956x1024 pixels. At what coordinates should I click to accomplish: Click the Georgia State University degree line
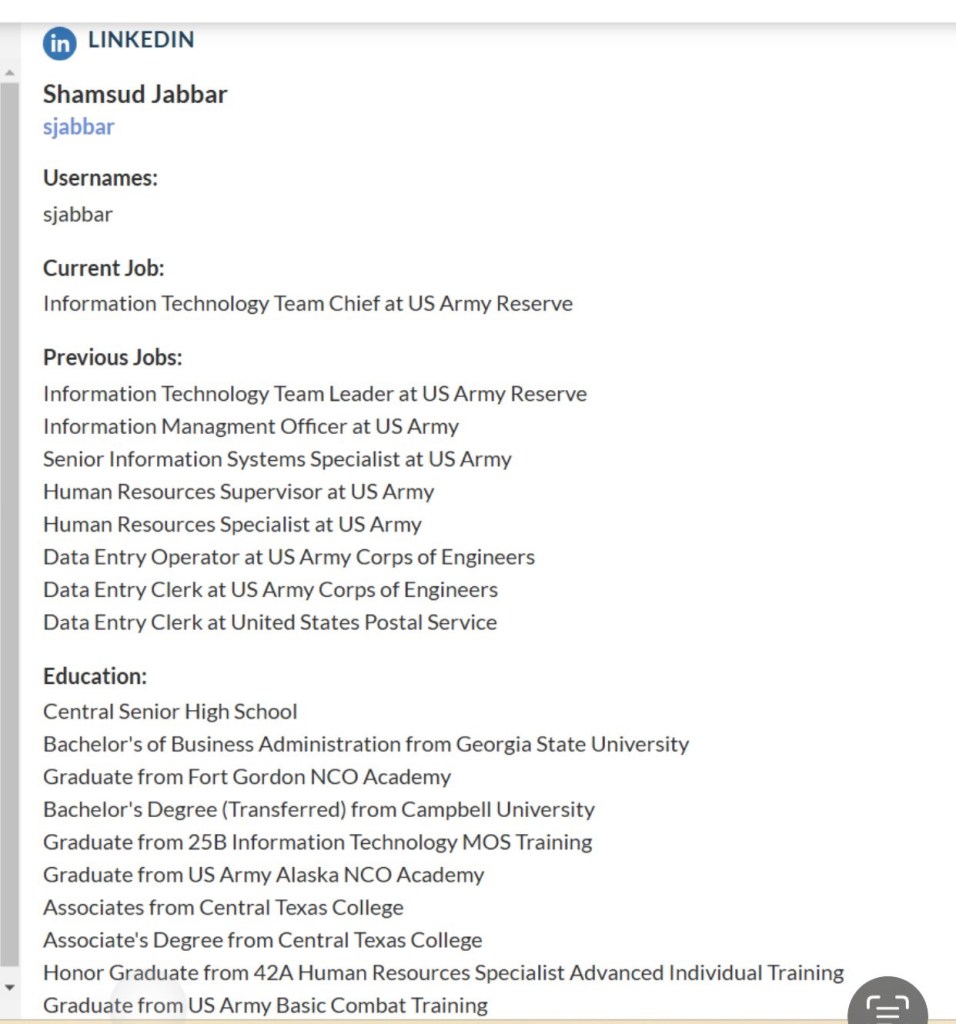pos(365,744)
